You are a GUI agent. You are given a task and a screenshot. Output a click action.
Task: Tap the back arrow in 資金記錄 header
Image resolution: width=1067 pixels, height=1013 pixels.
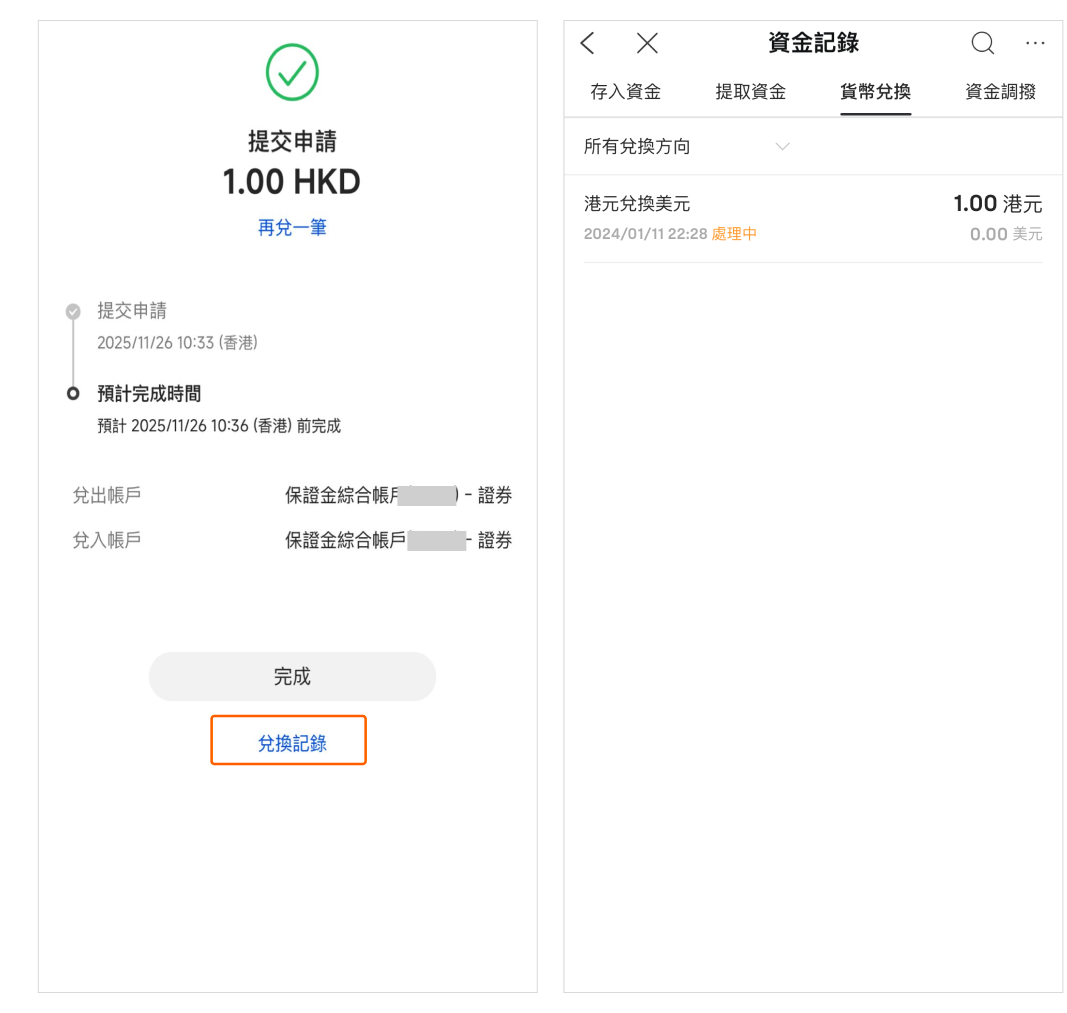click(588, 43)
